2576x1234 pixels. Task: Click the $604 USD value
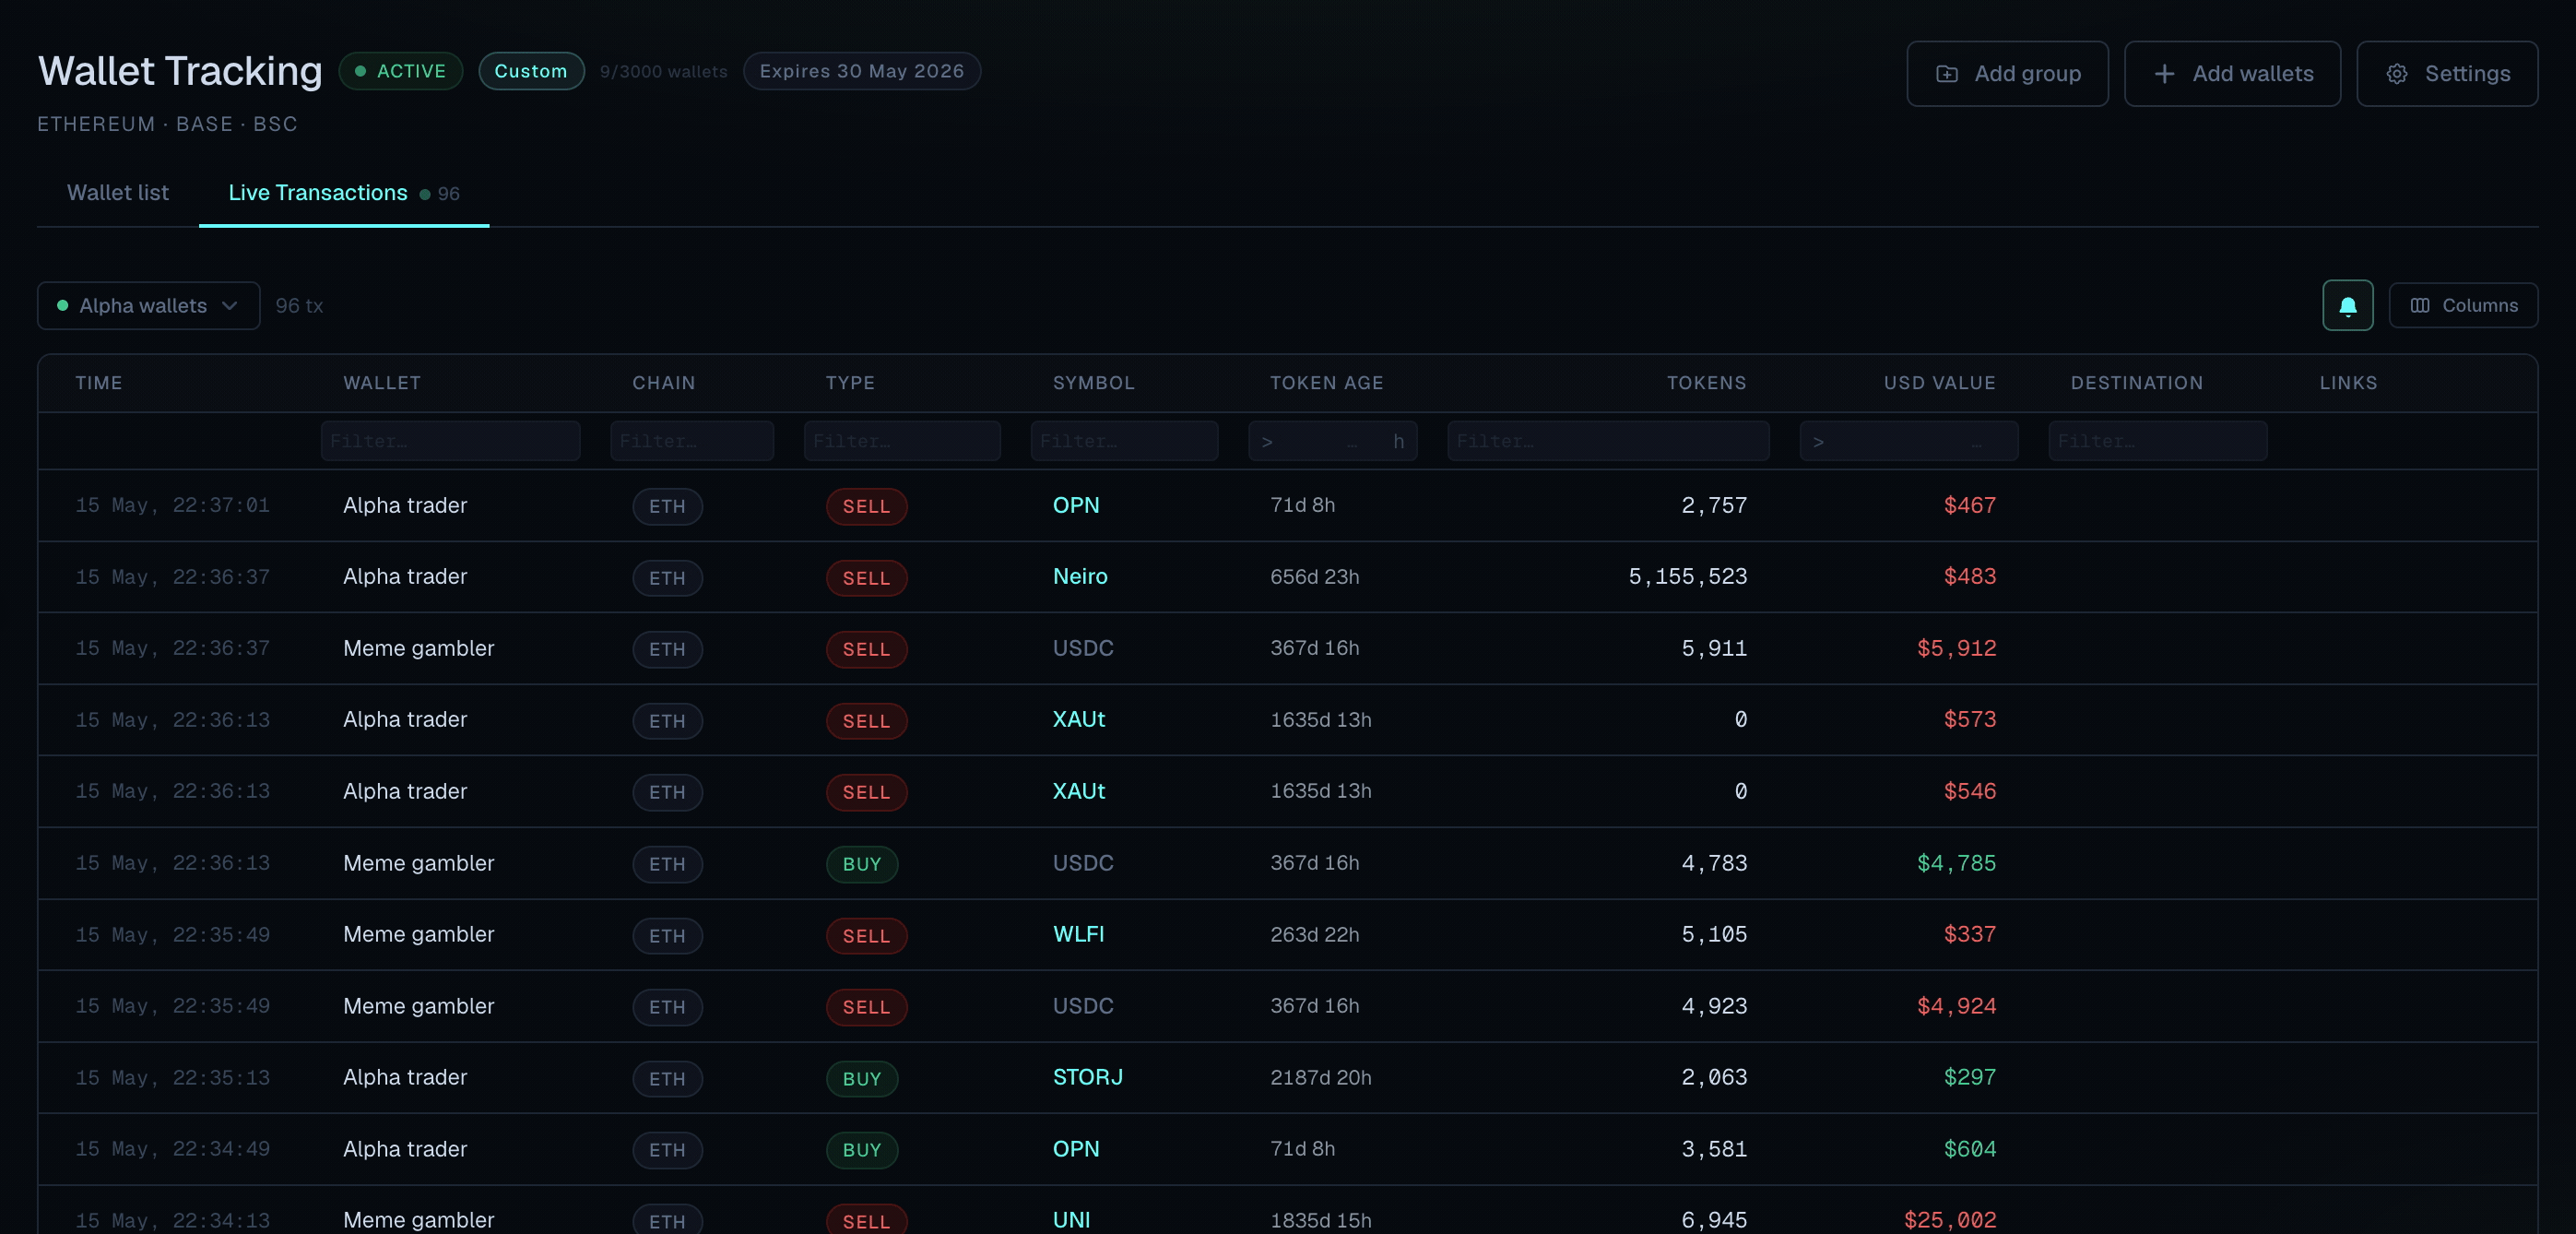pyautogui.click(x=1969, y=1149)
